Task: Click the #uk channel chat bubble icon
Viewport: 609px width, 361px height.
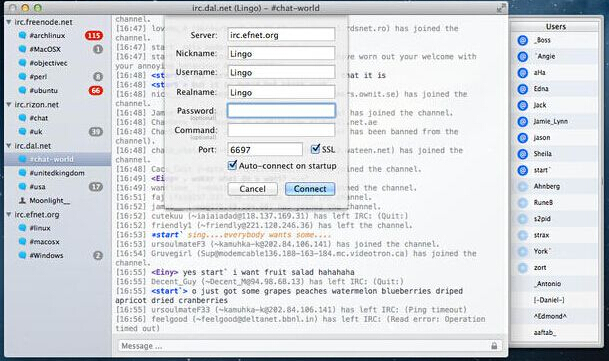Action: point(22,132)
